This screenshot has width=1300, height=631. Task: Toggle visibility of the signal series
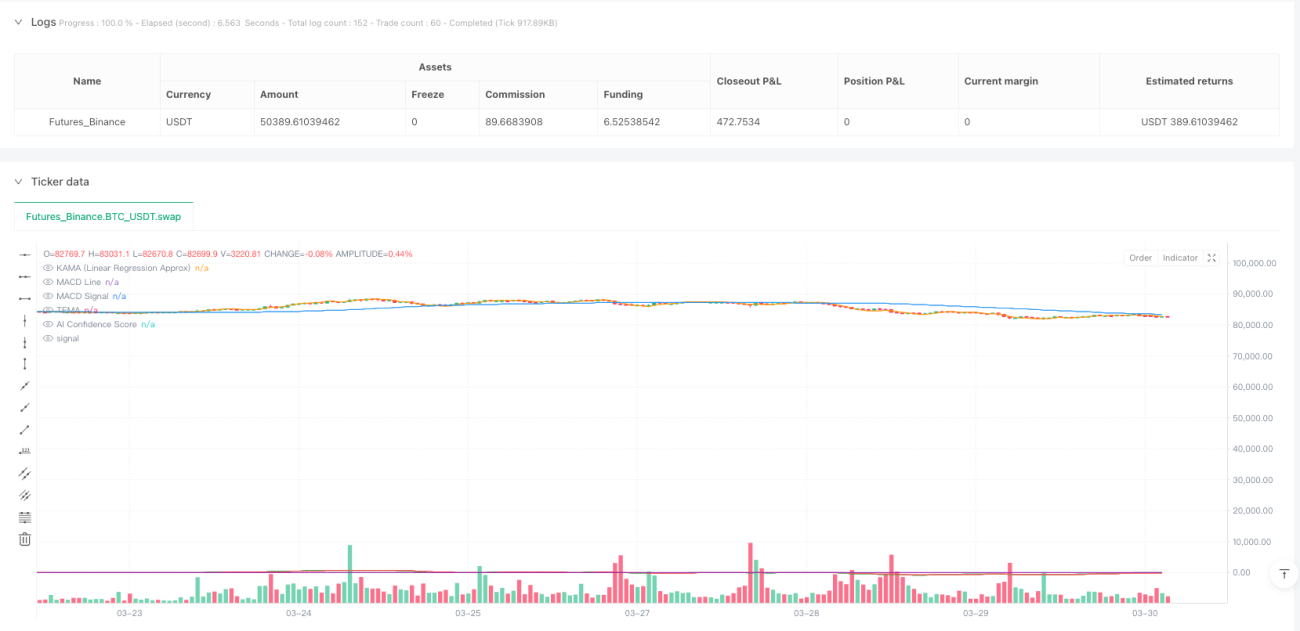(x=48, y=338)
